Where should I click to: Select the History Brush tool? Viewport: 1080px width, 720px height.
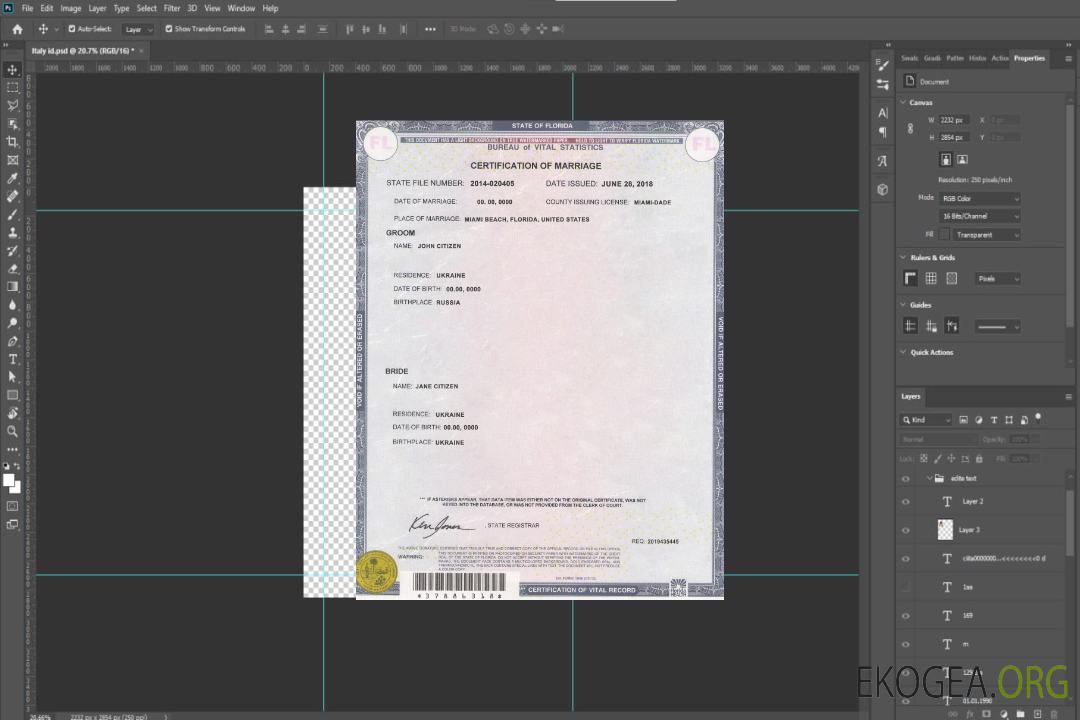[x=12, y=251]
